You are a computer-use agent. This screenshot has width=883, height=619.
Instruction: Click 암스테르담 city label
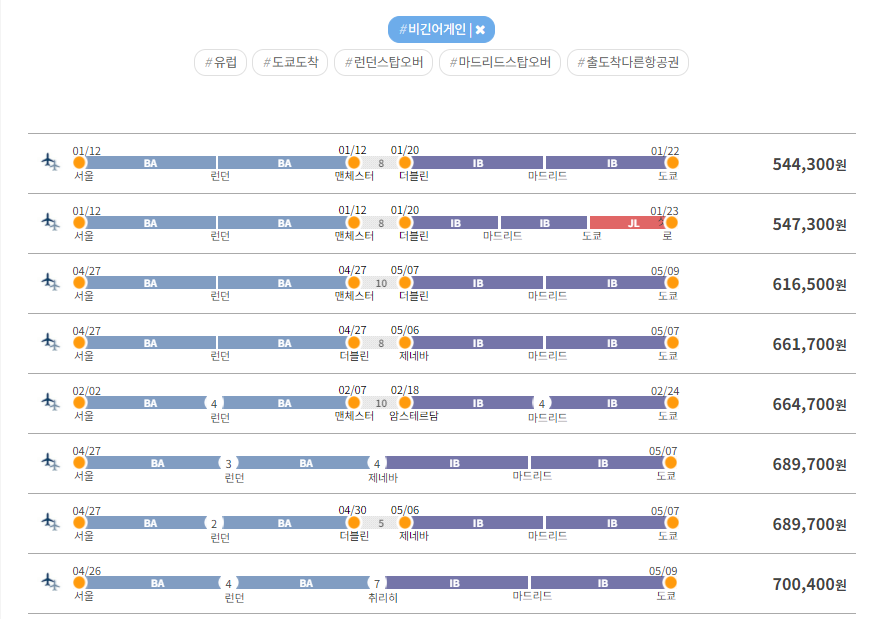414,416
